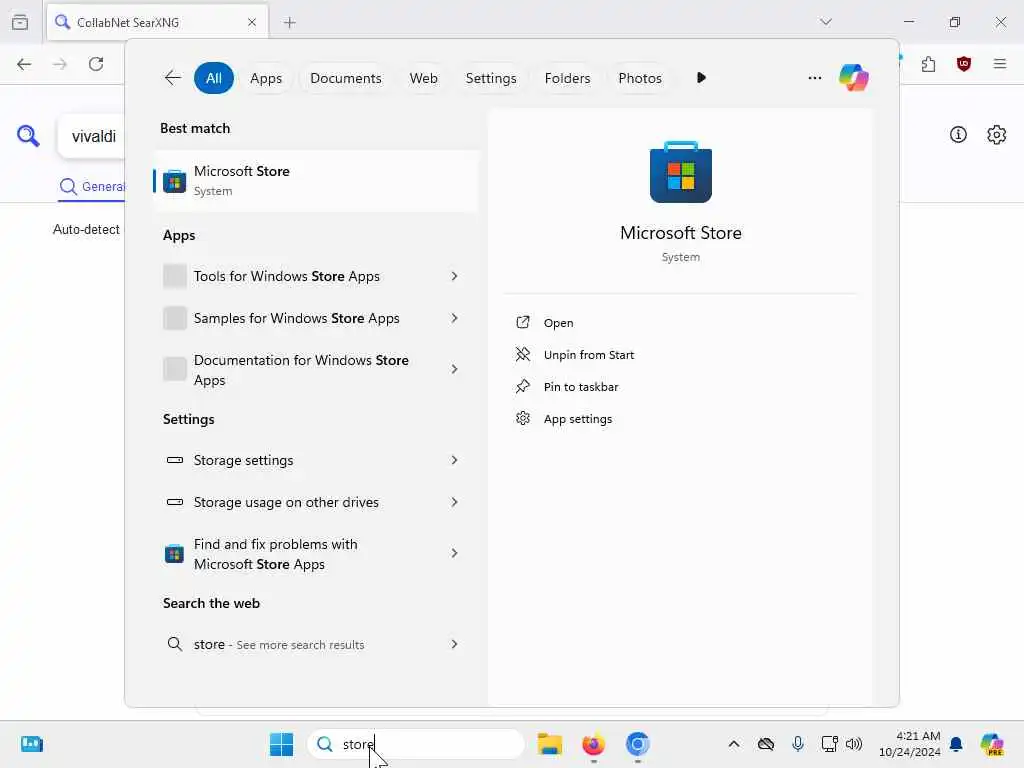
Task: Open File Explorer from taskbar
Action: click(x=549, y=744)
